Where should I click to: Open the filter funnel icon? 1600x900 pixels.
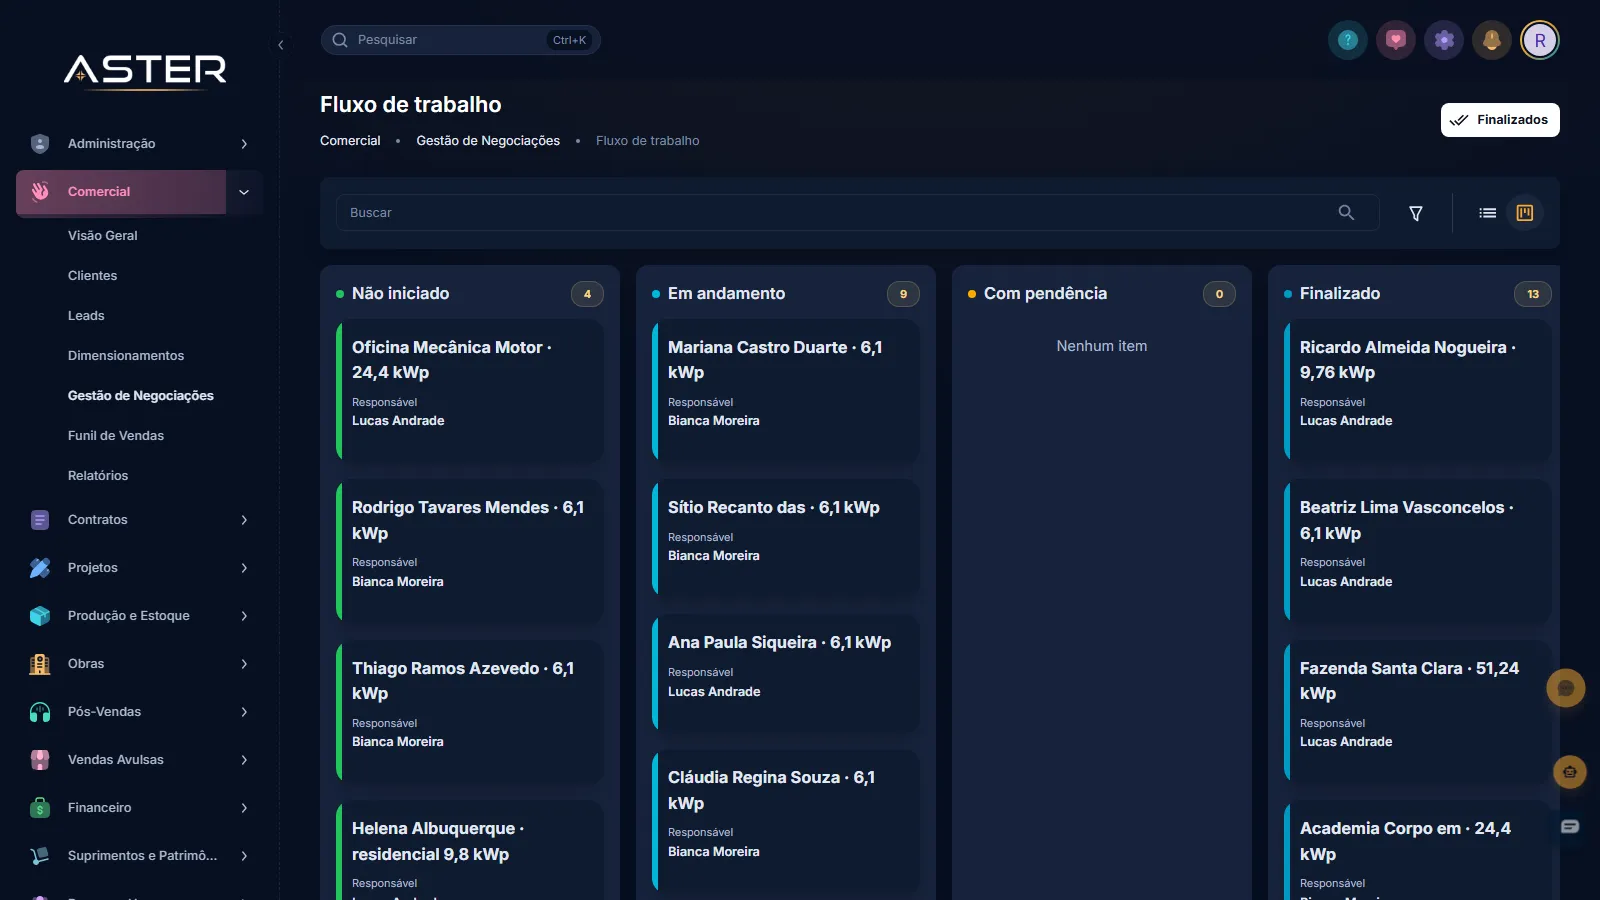[x=1416, y=213]
